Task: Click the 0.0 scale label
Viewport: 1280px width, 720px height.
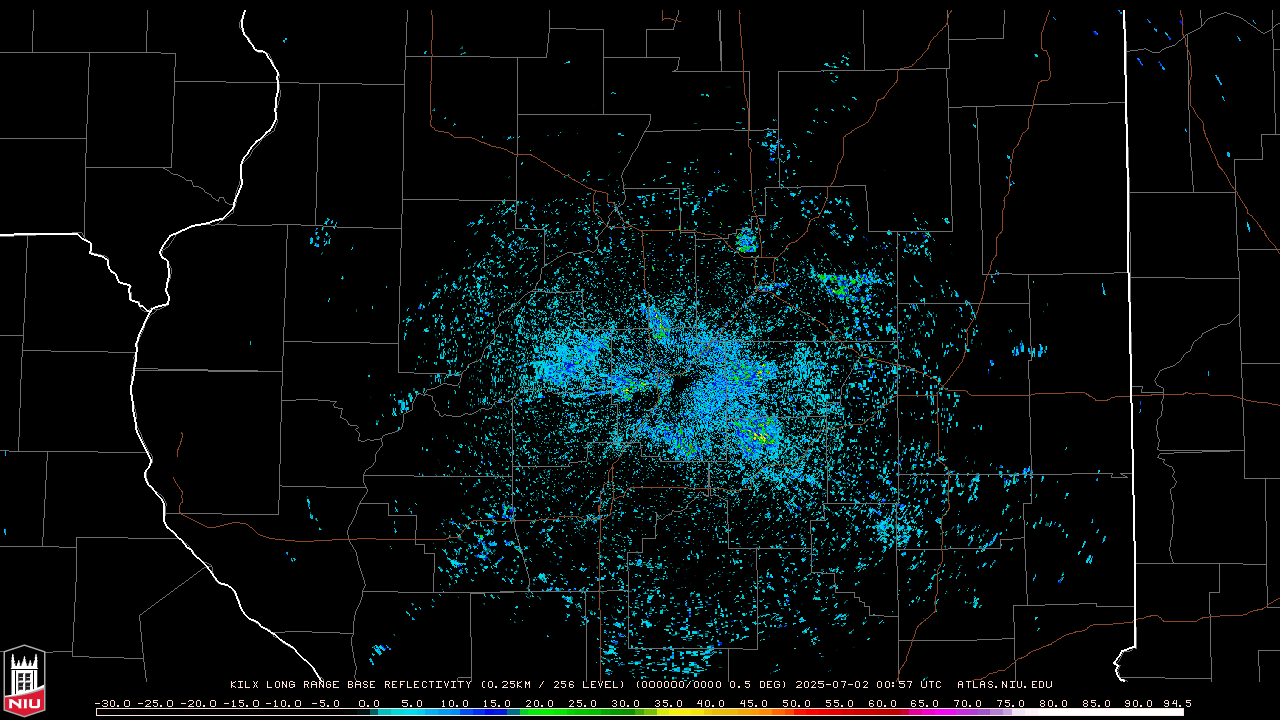Action: pyautogui.click(x=369, y=704)
